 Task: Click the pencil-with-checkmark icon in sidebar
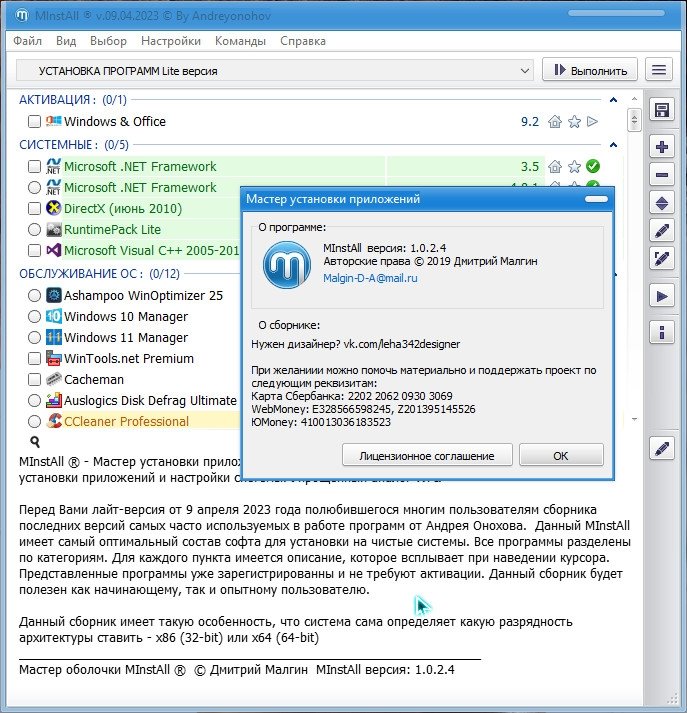click(662, 259)
